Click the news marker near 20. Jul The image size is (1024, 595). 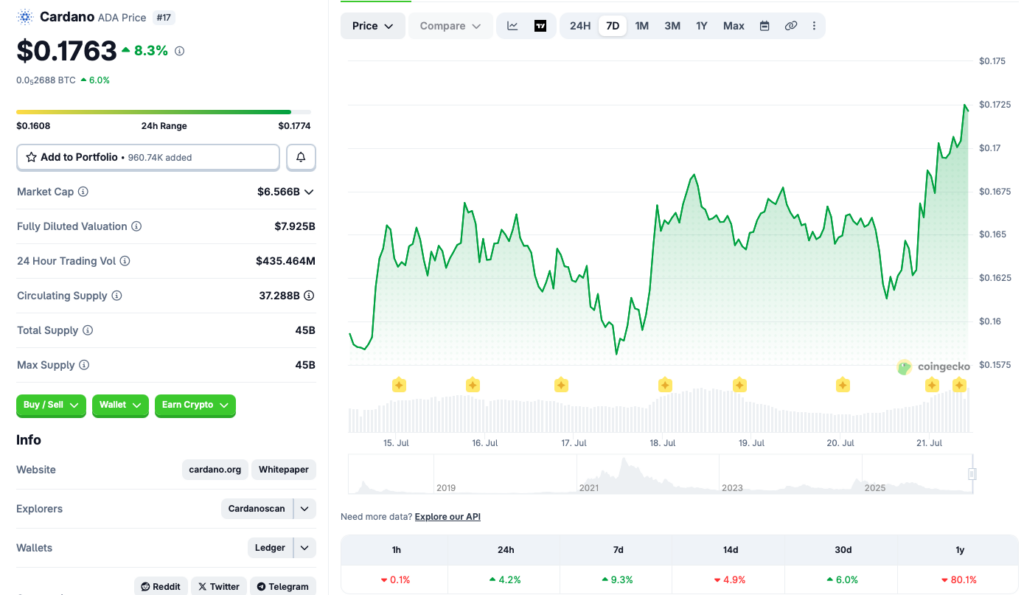(842, 385)
